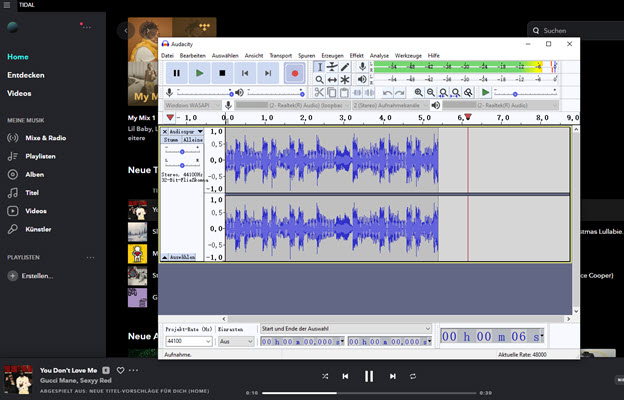Click the Redo arrow icon
This screenshot has height=400, width=624.
click(400, 93)
